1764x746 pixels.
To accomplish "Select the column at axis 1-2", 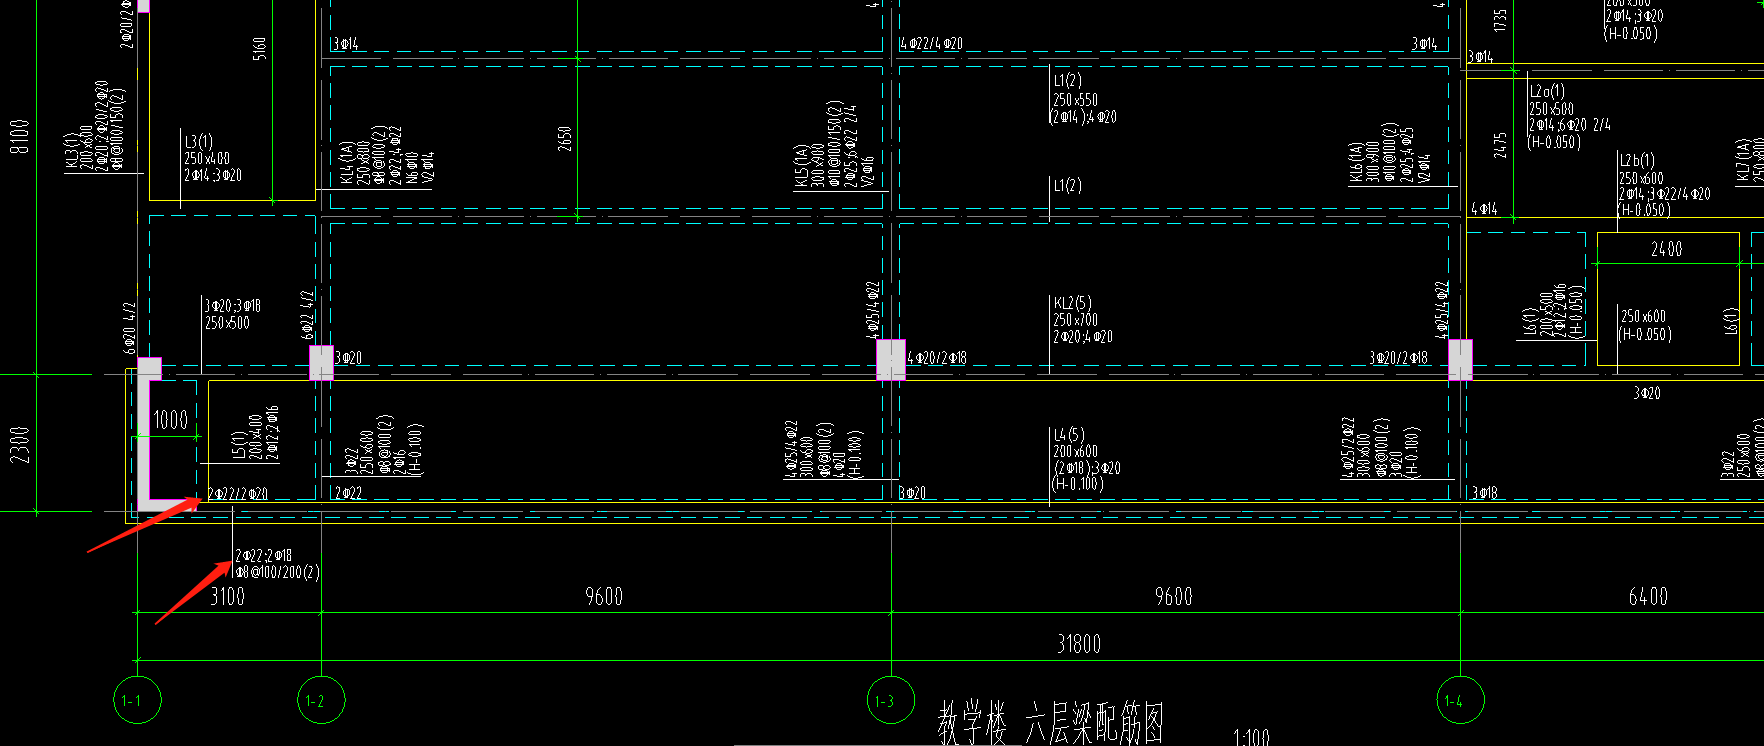I will (321, 363).
